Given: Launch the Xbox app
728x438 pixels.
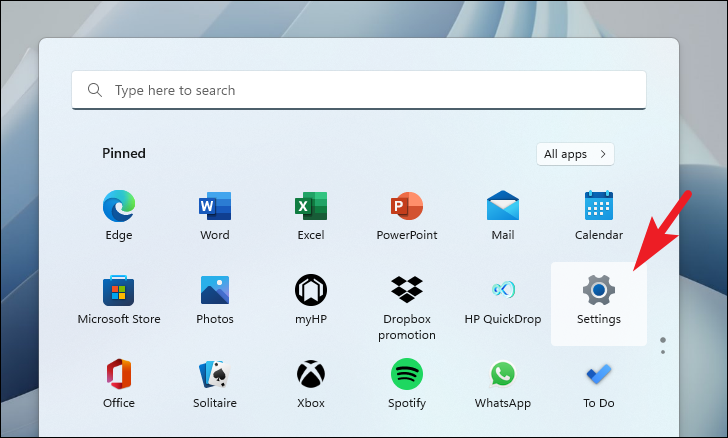Looking at the screenshot, I should click(311, 383).
